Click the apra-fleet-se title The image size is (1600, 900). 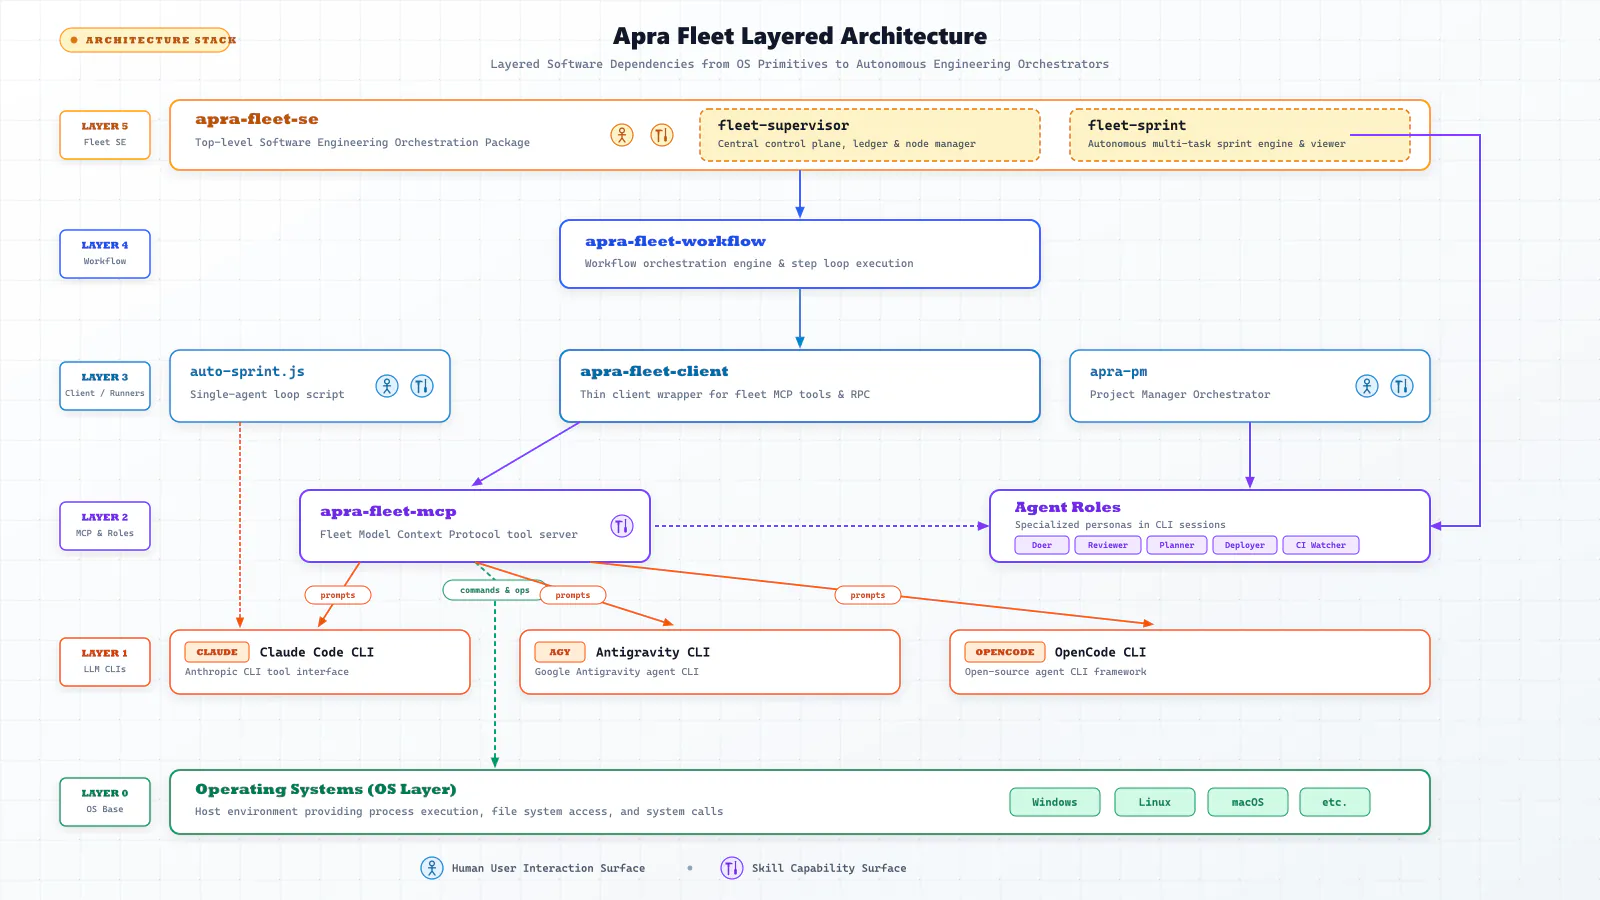[257, 119]
